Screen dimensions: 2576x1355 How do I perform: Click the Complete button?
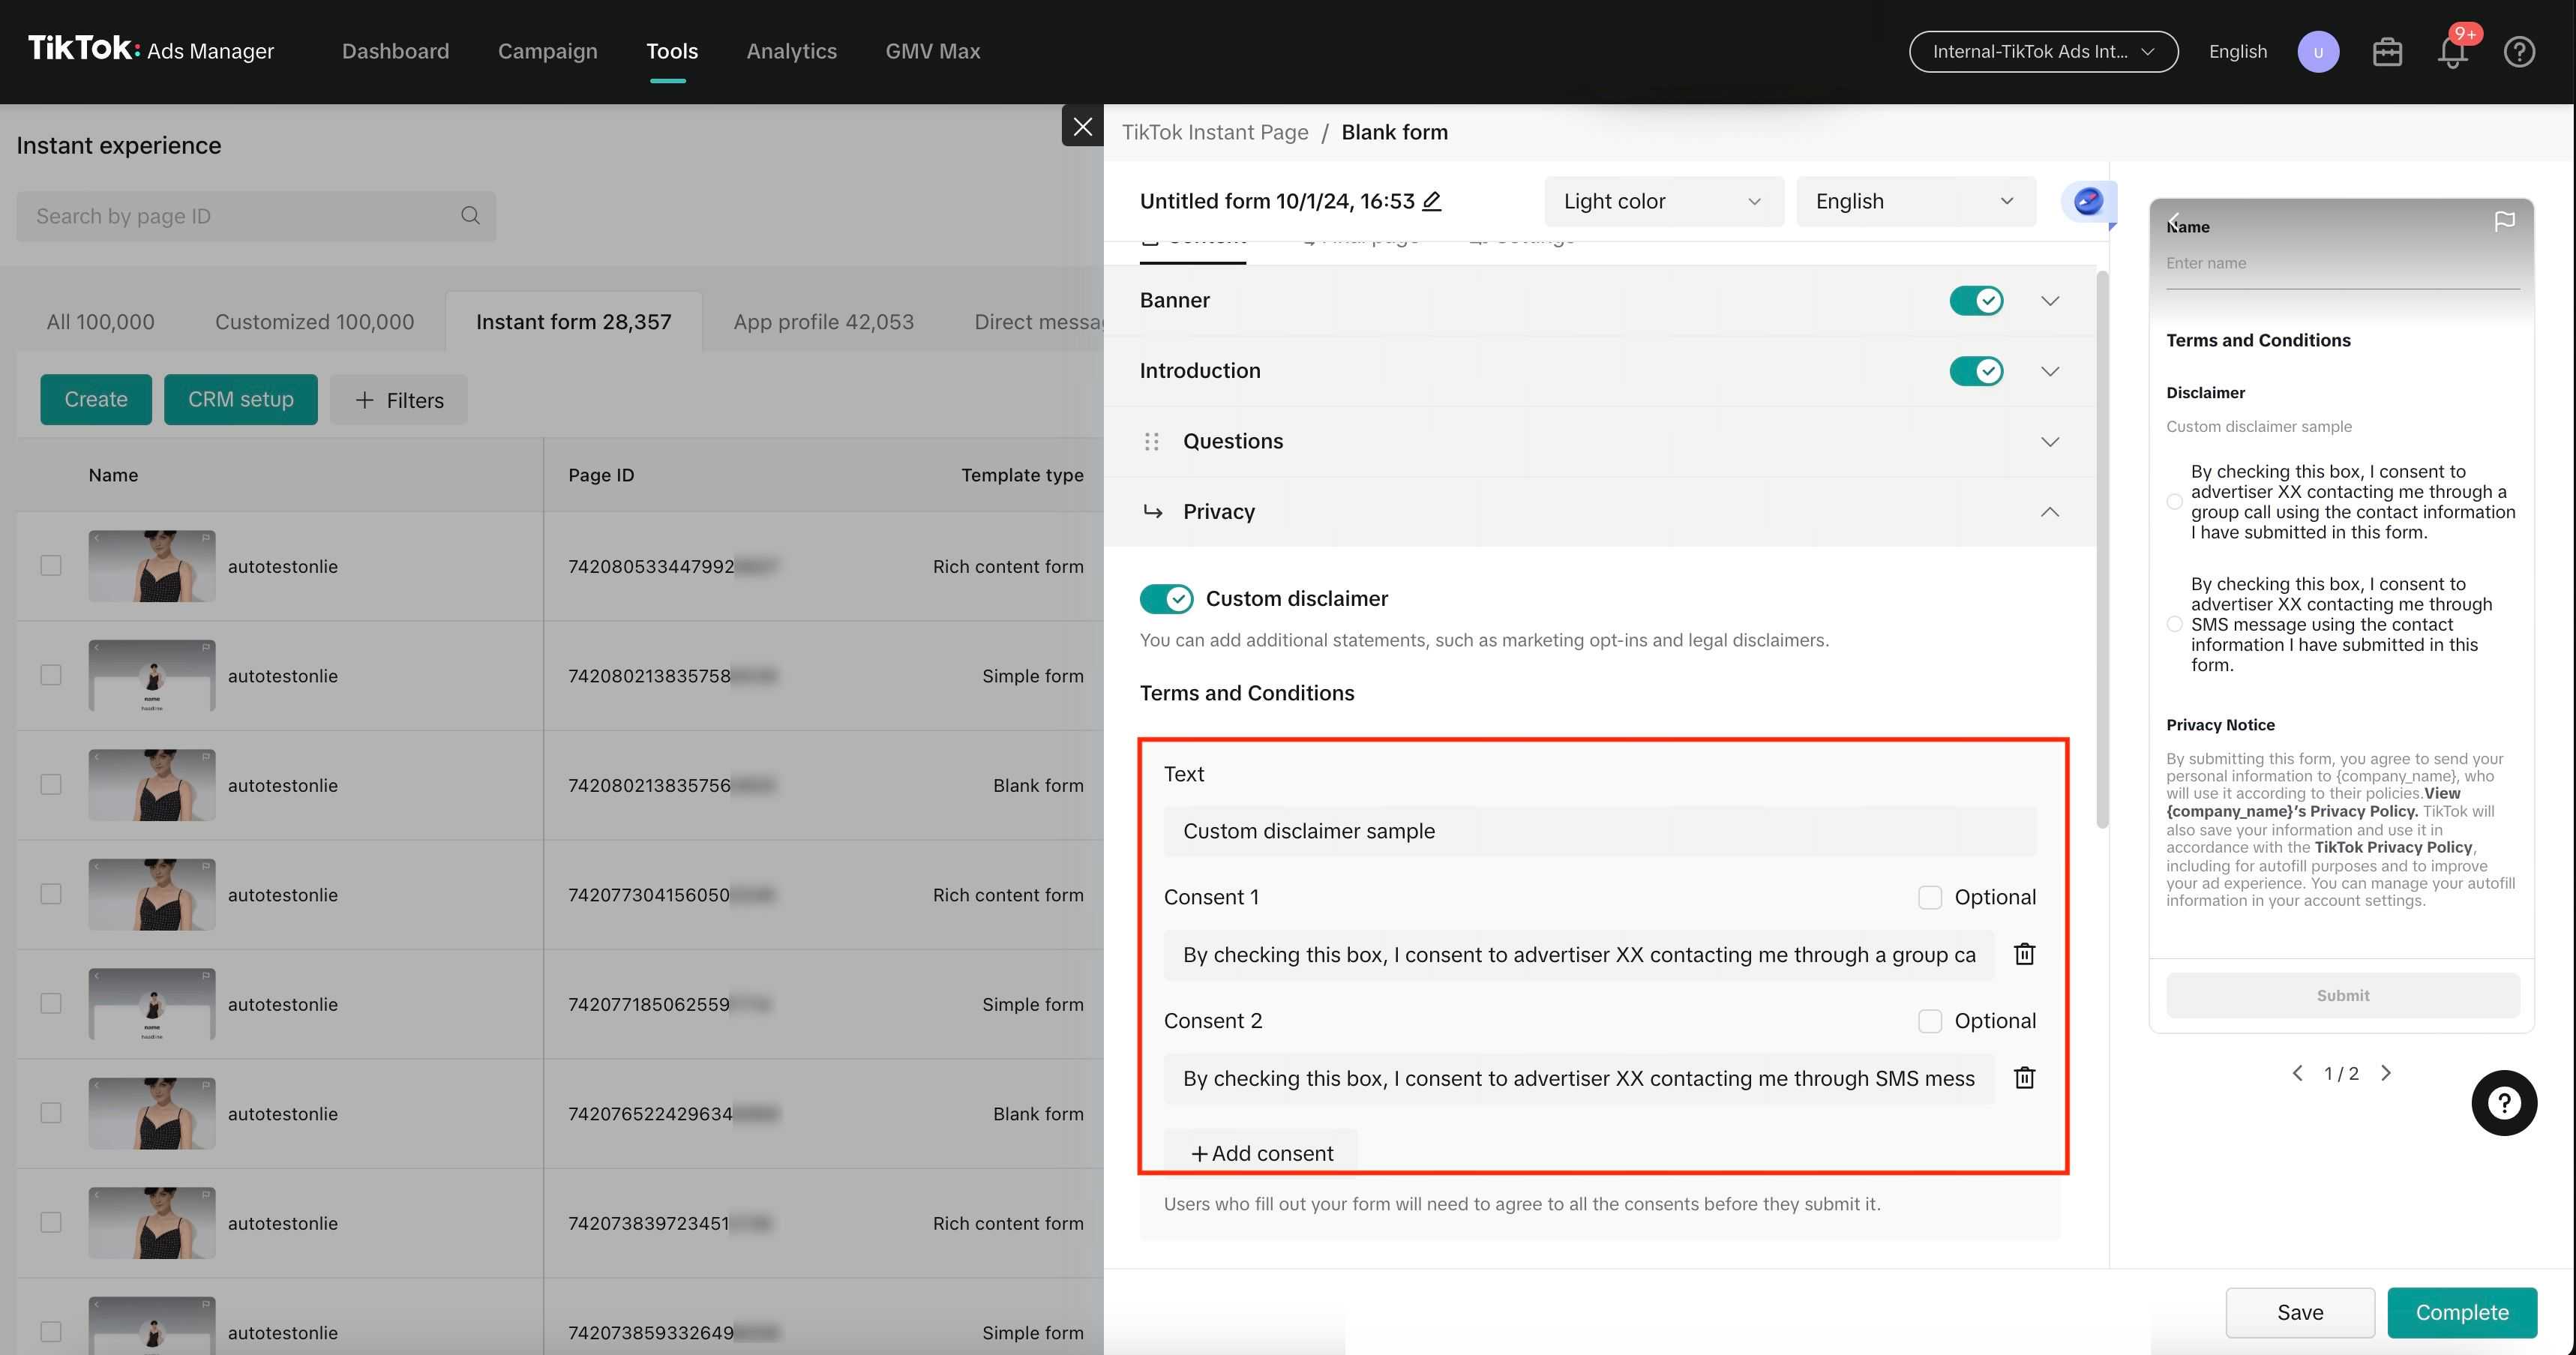pyautogui.click(x=2461, y=1312)
